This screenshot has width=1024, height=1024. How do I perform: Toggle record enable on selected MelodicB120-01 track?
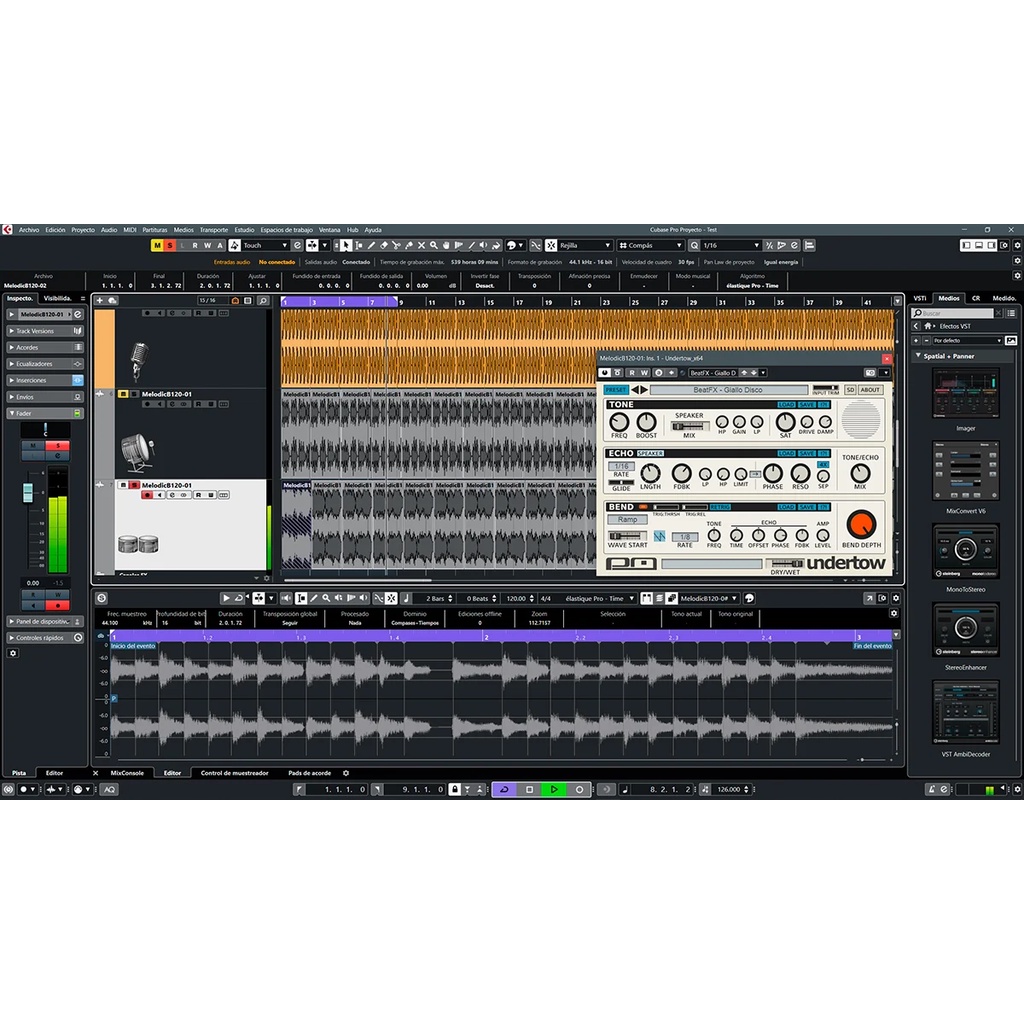(x=147, y=495)
